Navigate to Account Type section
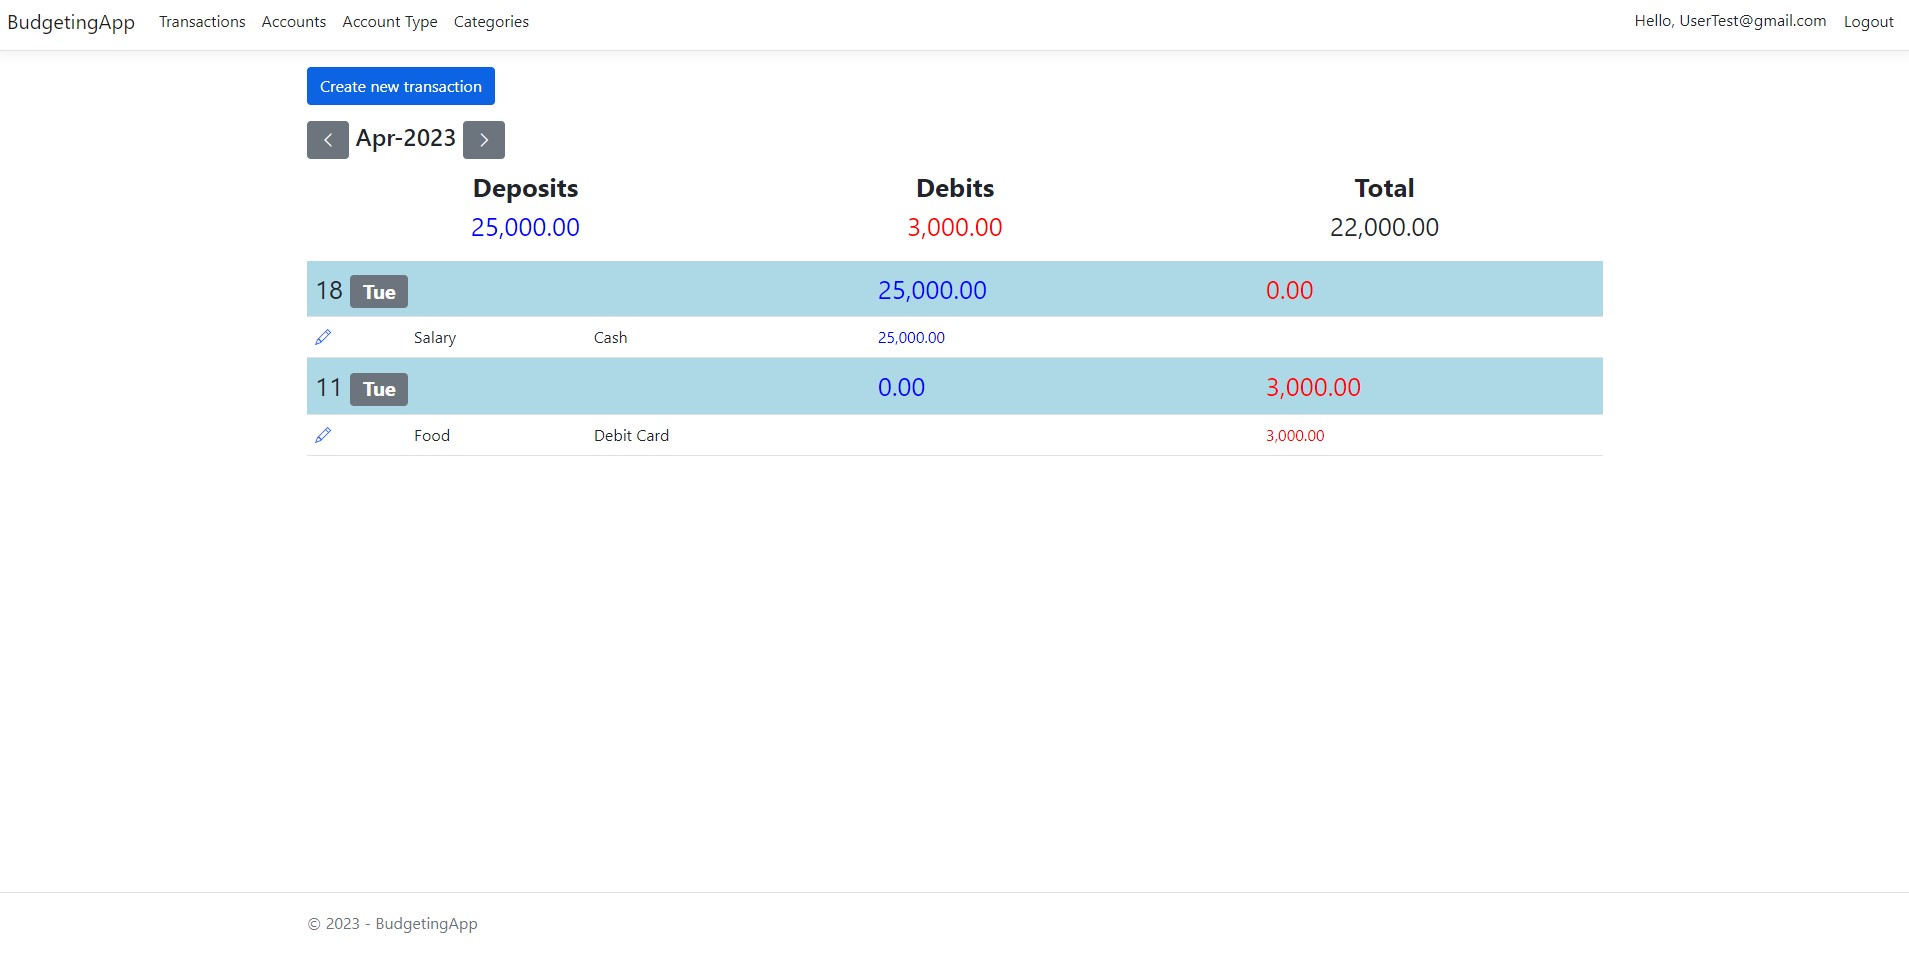Image resolution: width=1909 pixels, height=953 pixels. pos(389,21)
